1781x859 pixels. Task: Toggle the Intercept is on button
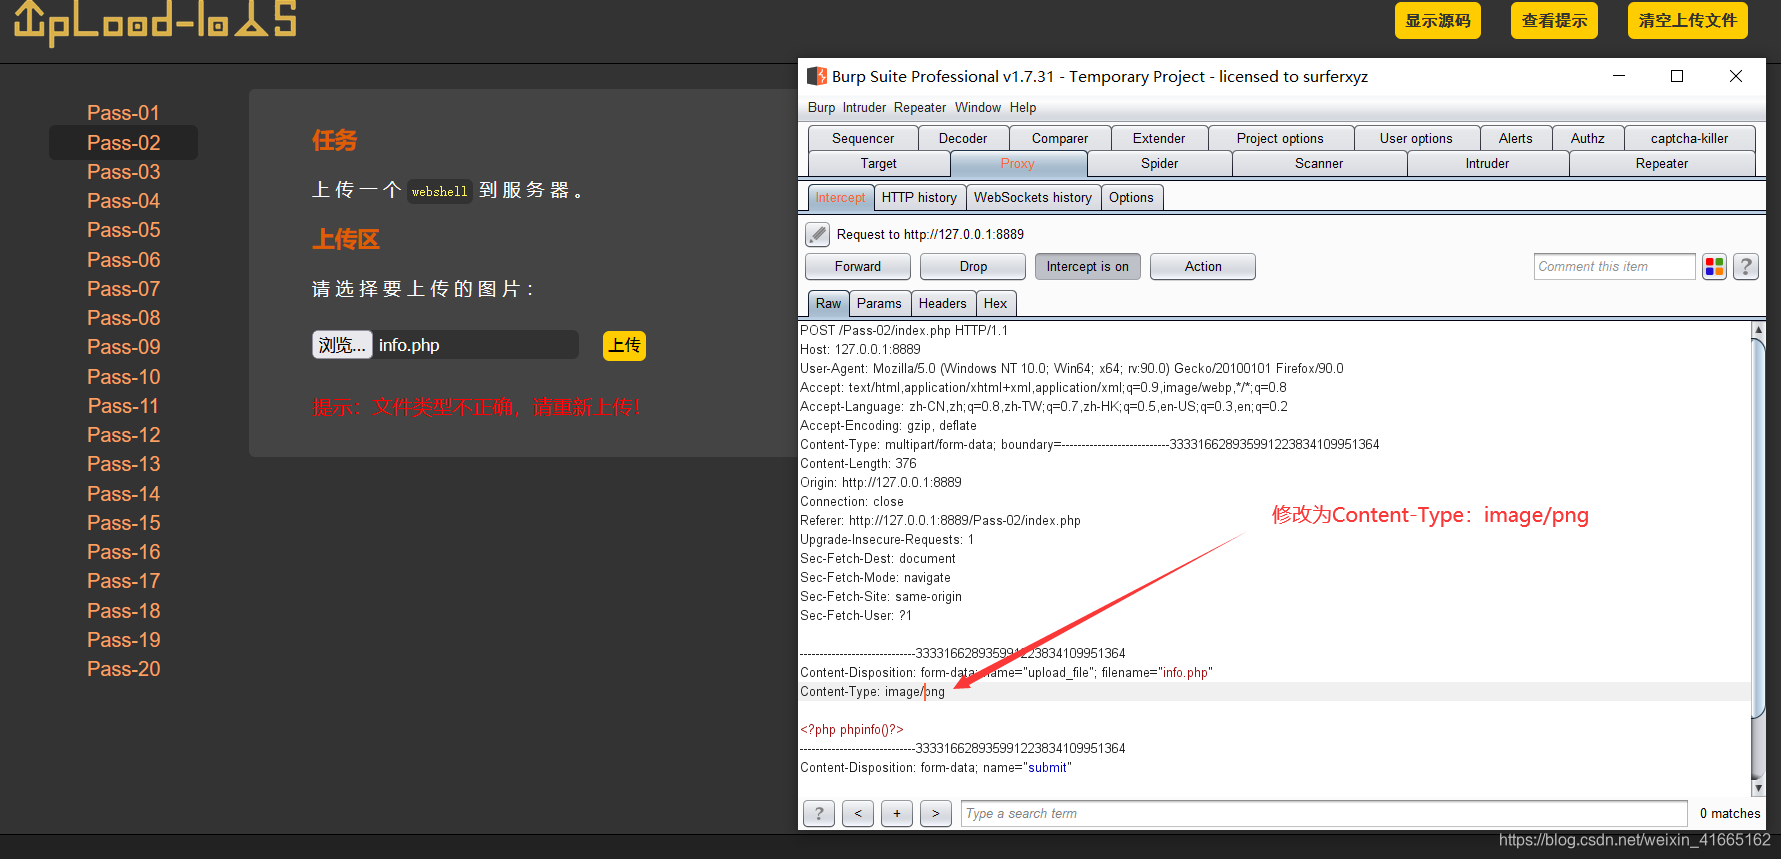coord(1088,266)
